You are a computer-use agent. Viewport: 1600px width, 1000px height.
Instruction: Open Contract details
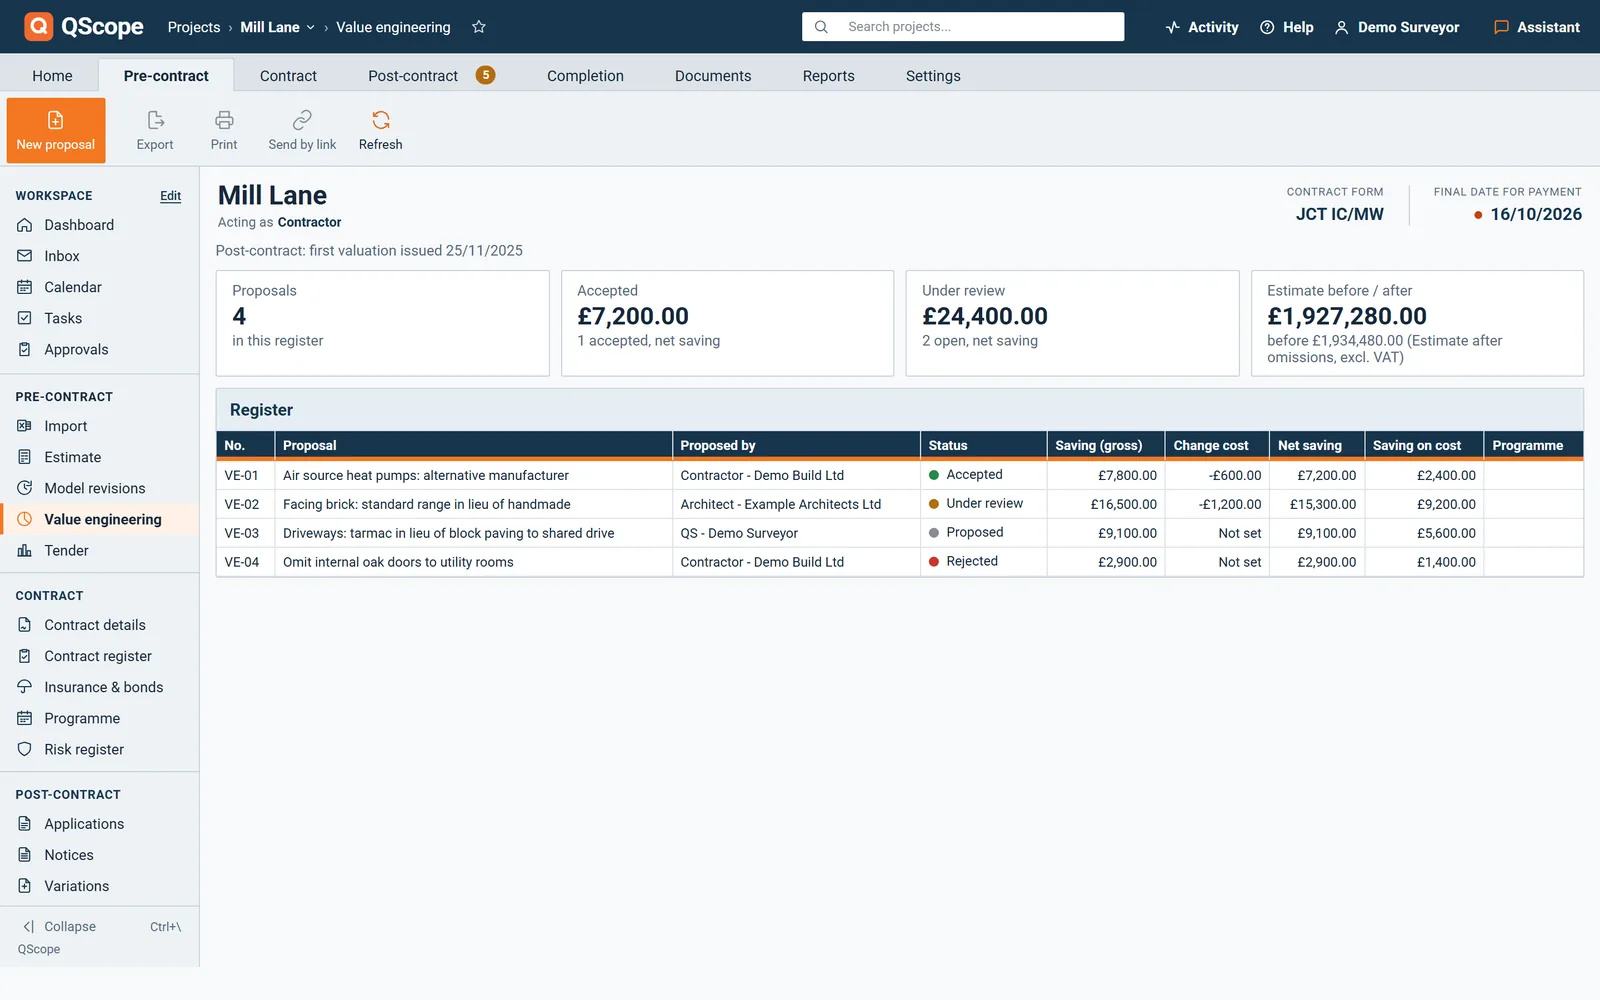coord(100,625)
